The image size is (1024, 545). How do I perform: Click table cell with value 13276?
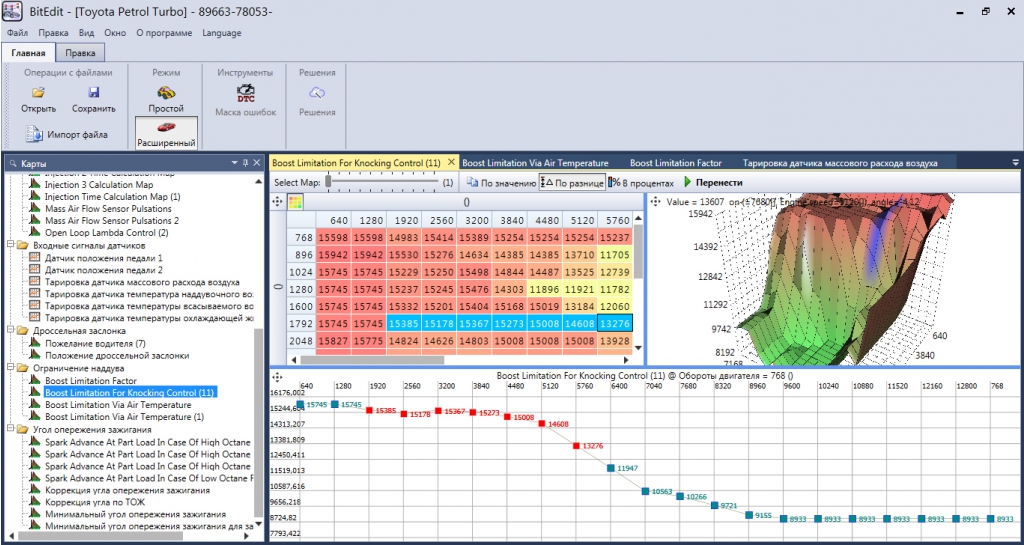click(x=615, y=323)
